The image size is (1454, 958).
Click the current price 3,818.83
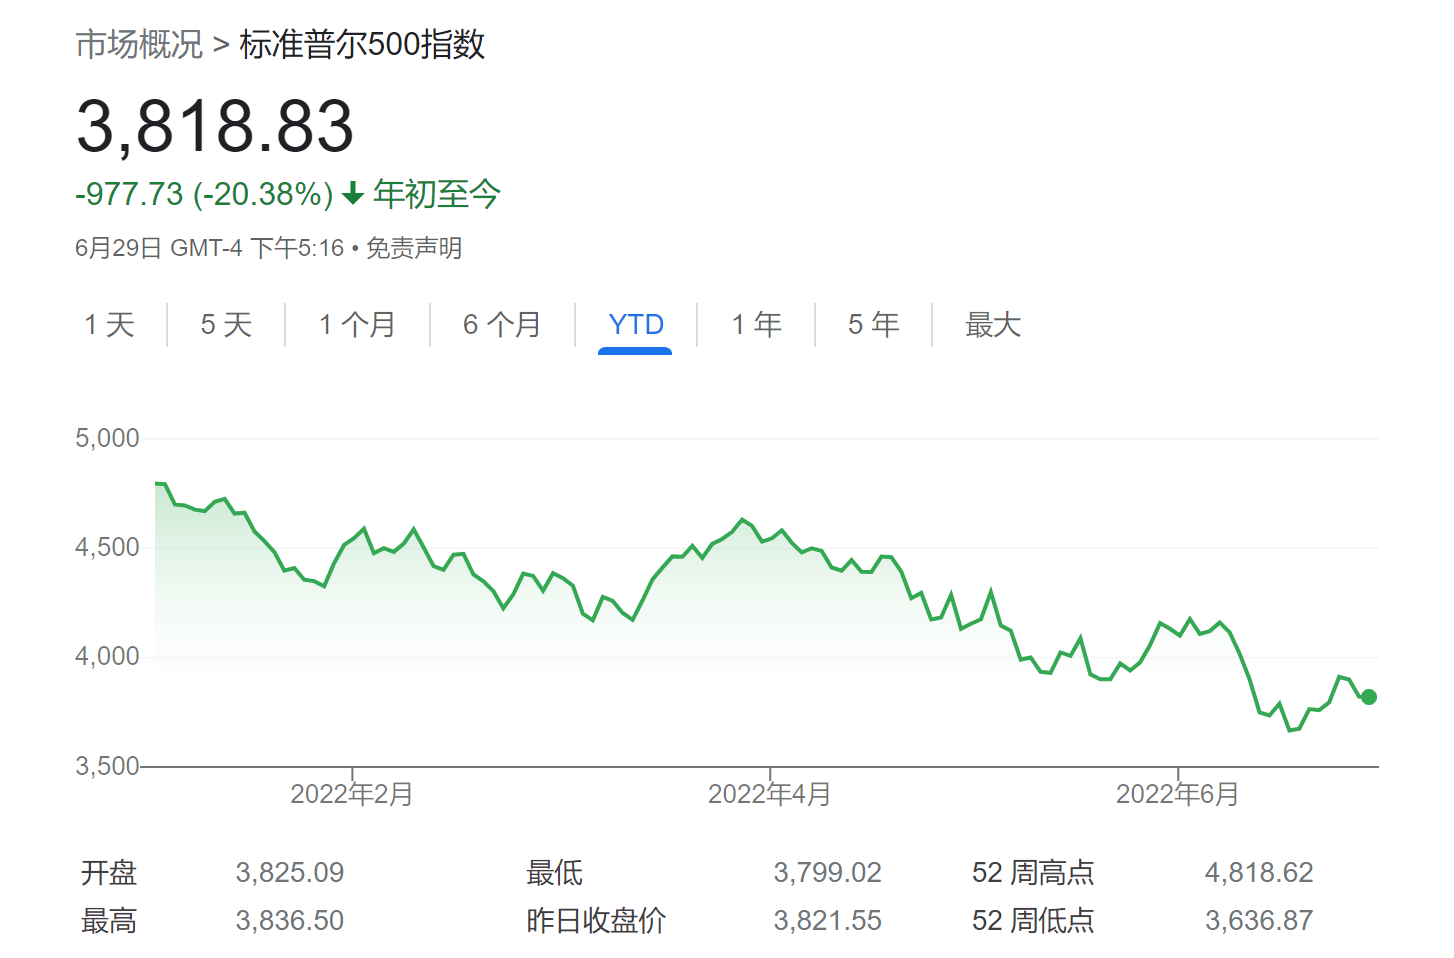(x=215, y=126)
